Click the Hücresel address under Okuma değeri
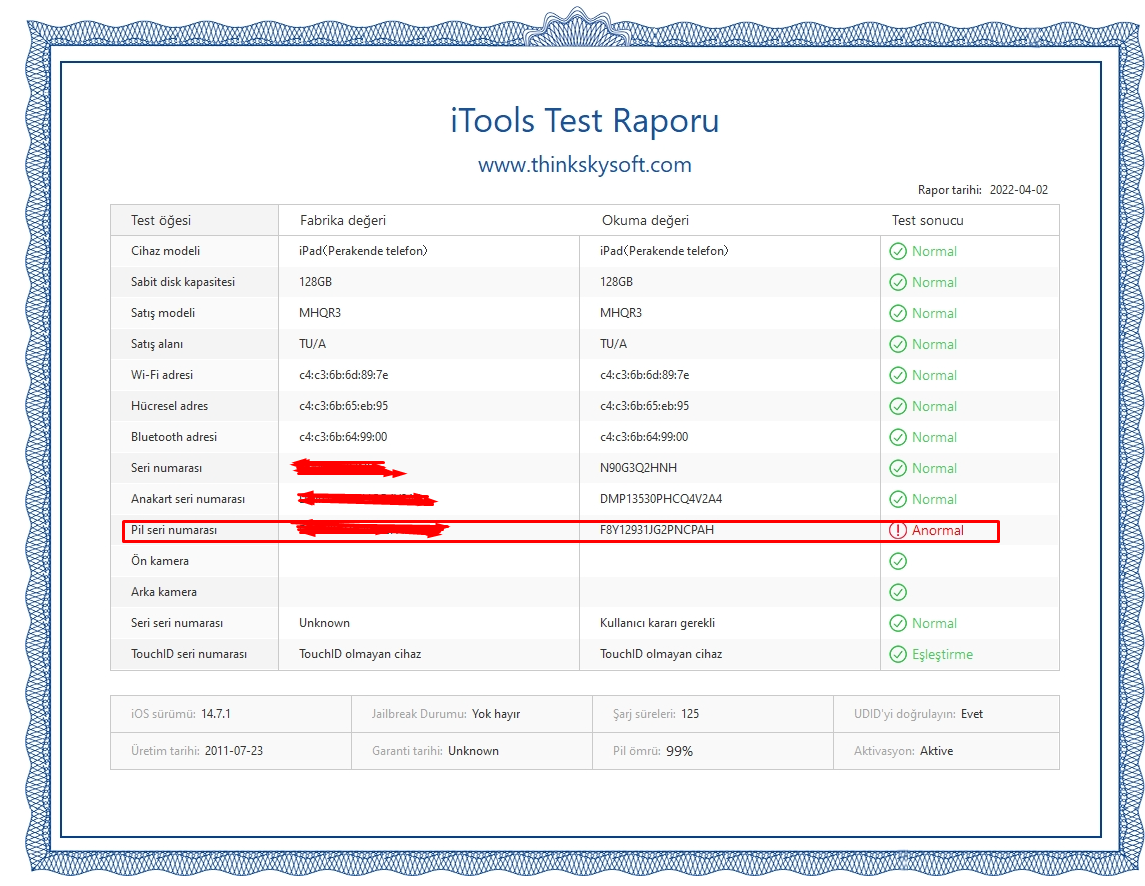The width and height of the screenshot is (1145, 886). [644, 406]
